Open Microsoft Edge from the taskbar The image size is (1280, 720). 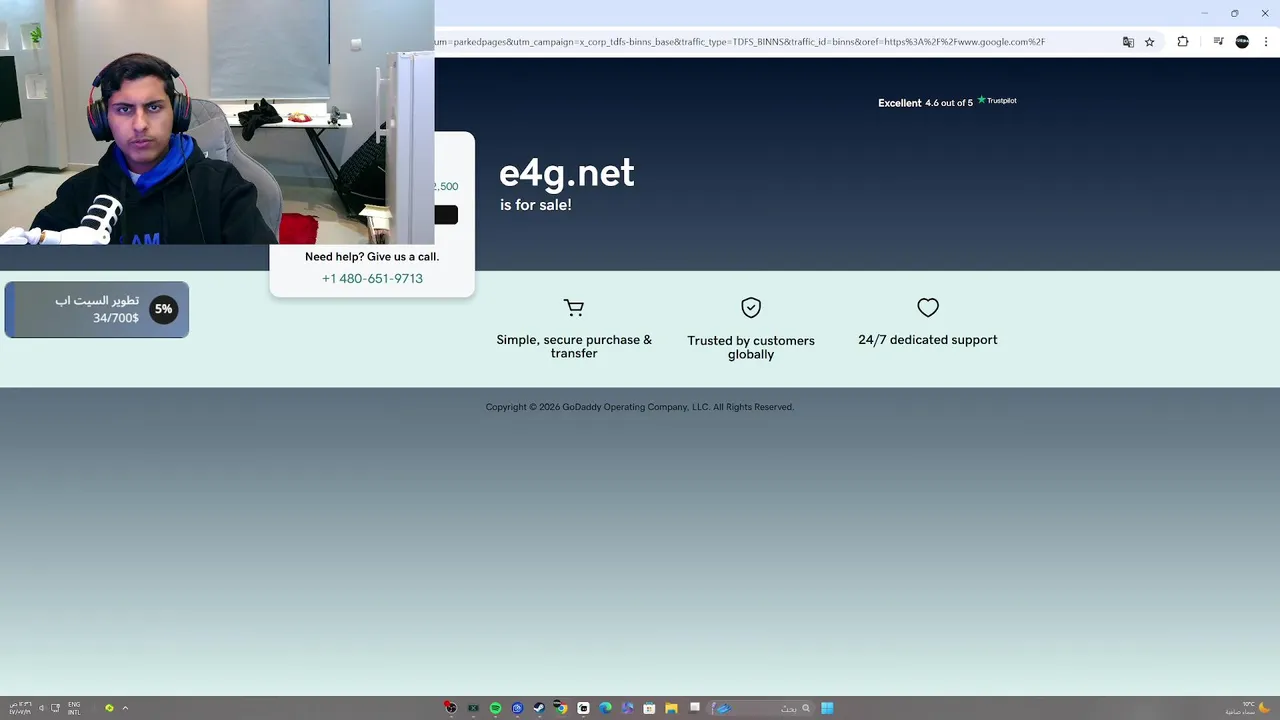pyautogui.click(x=605, y=708)
